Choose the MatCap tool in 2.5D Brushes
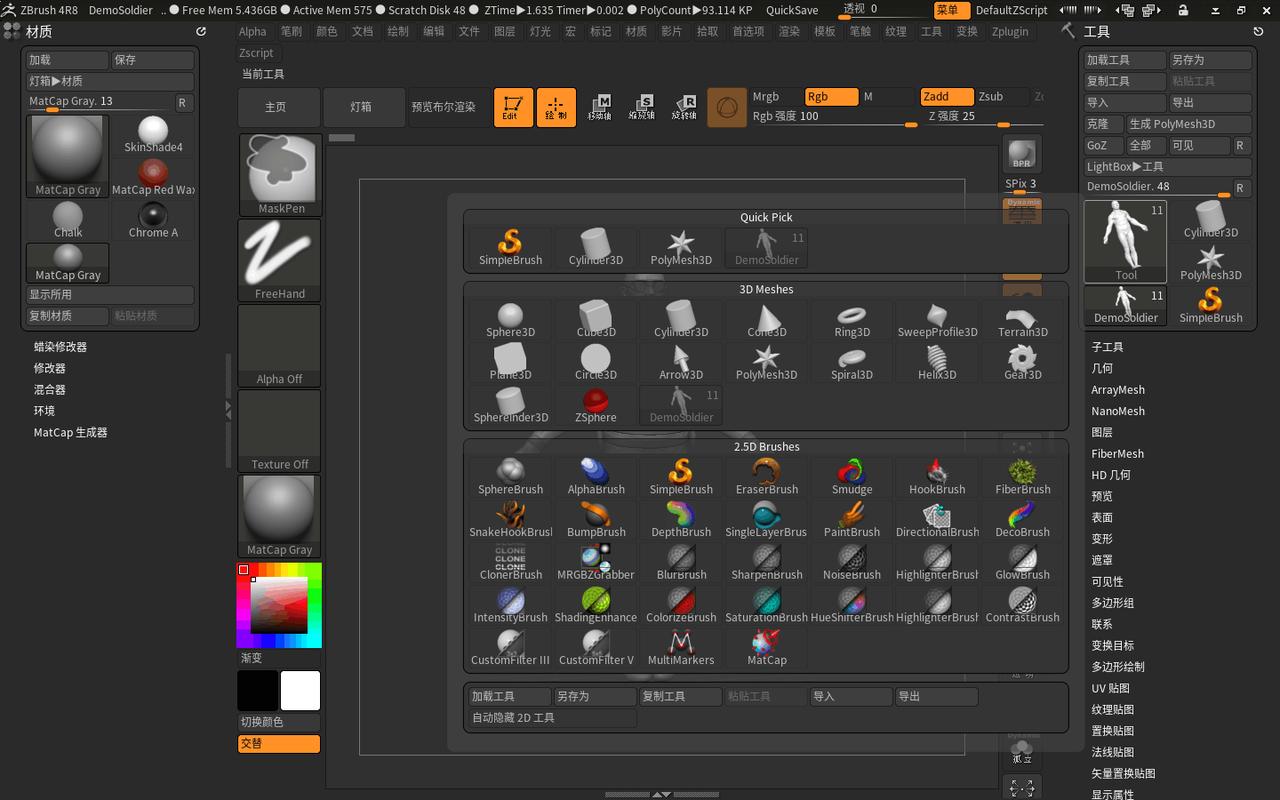Image resolution: width=1280 pixels, height=800 pixels. point(767,649)
